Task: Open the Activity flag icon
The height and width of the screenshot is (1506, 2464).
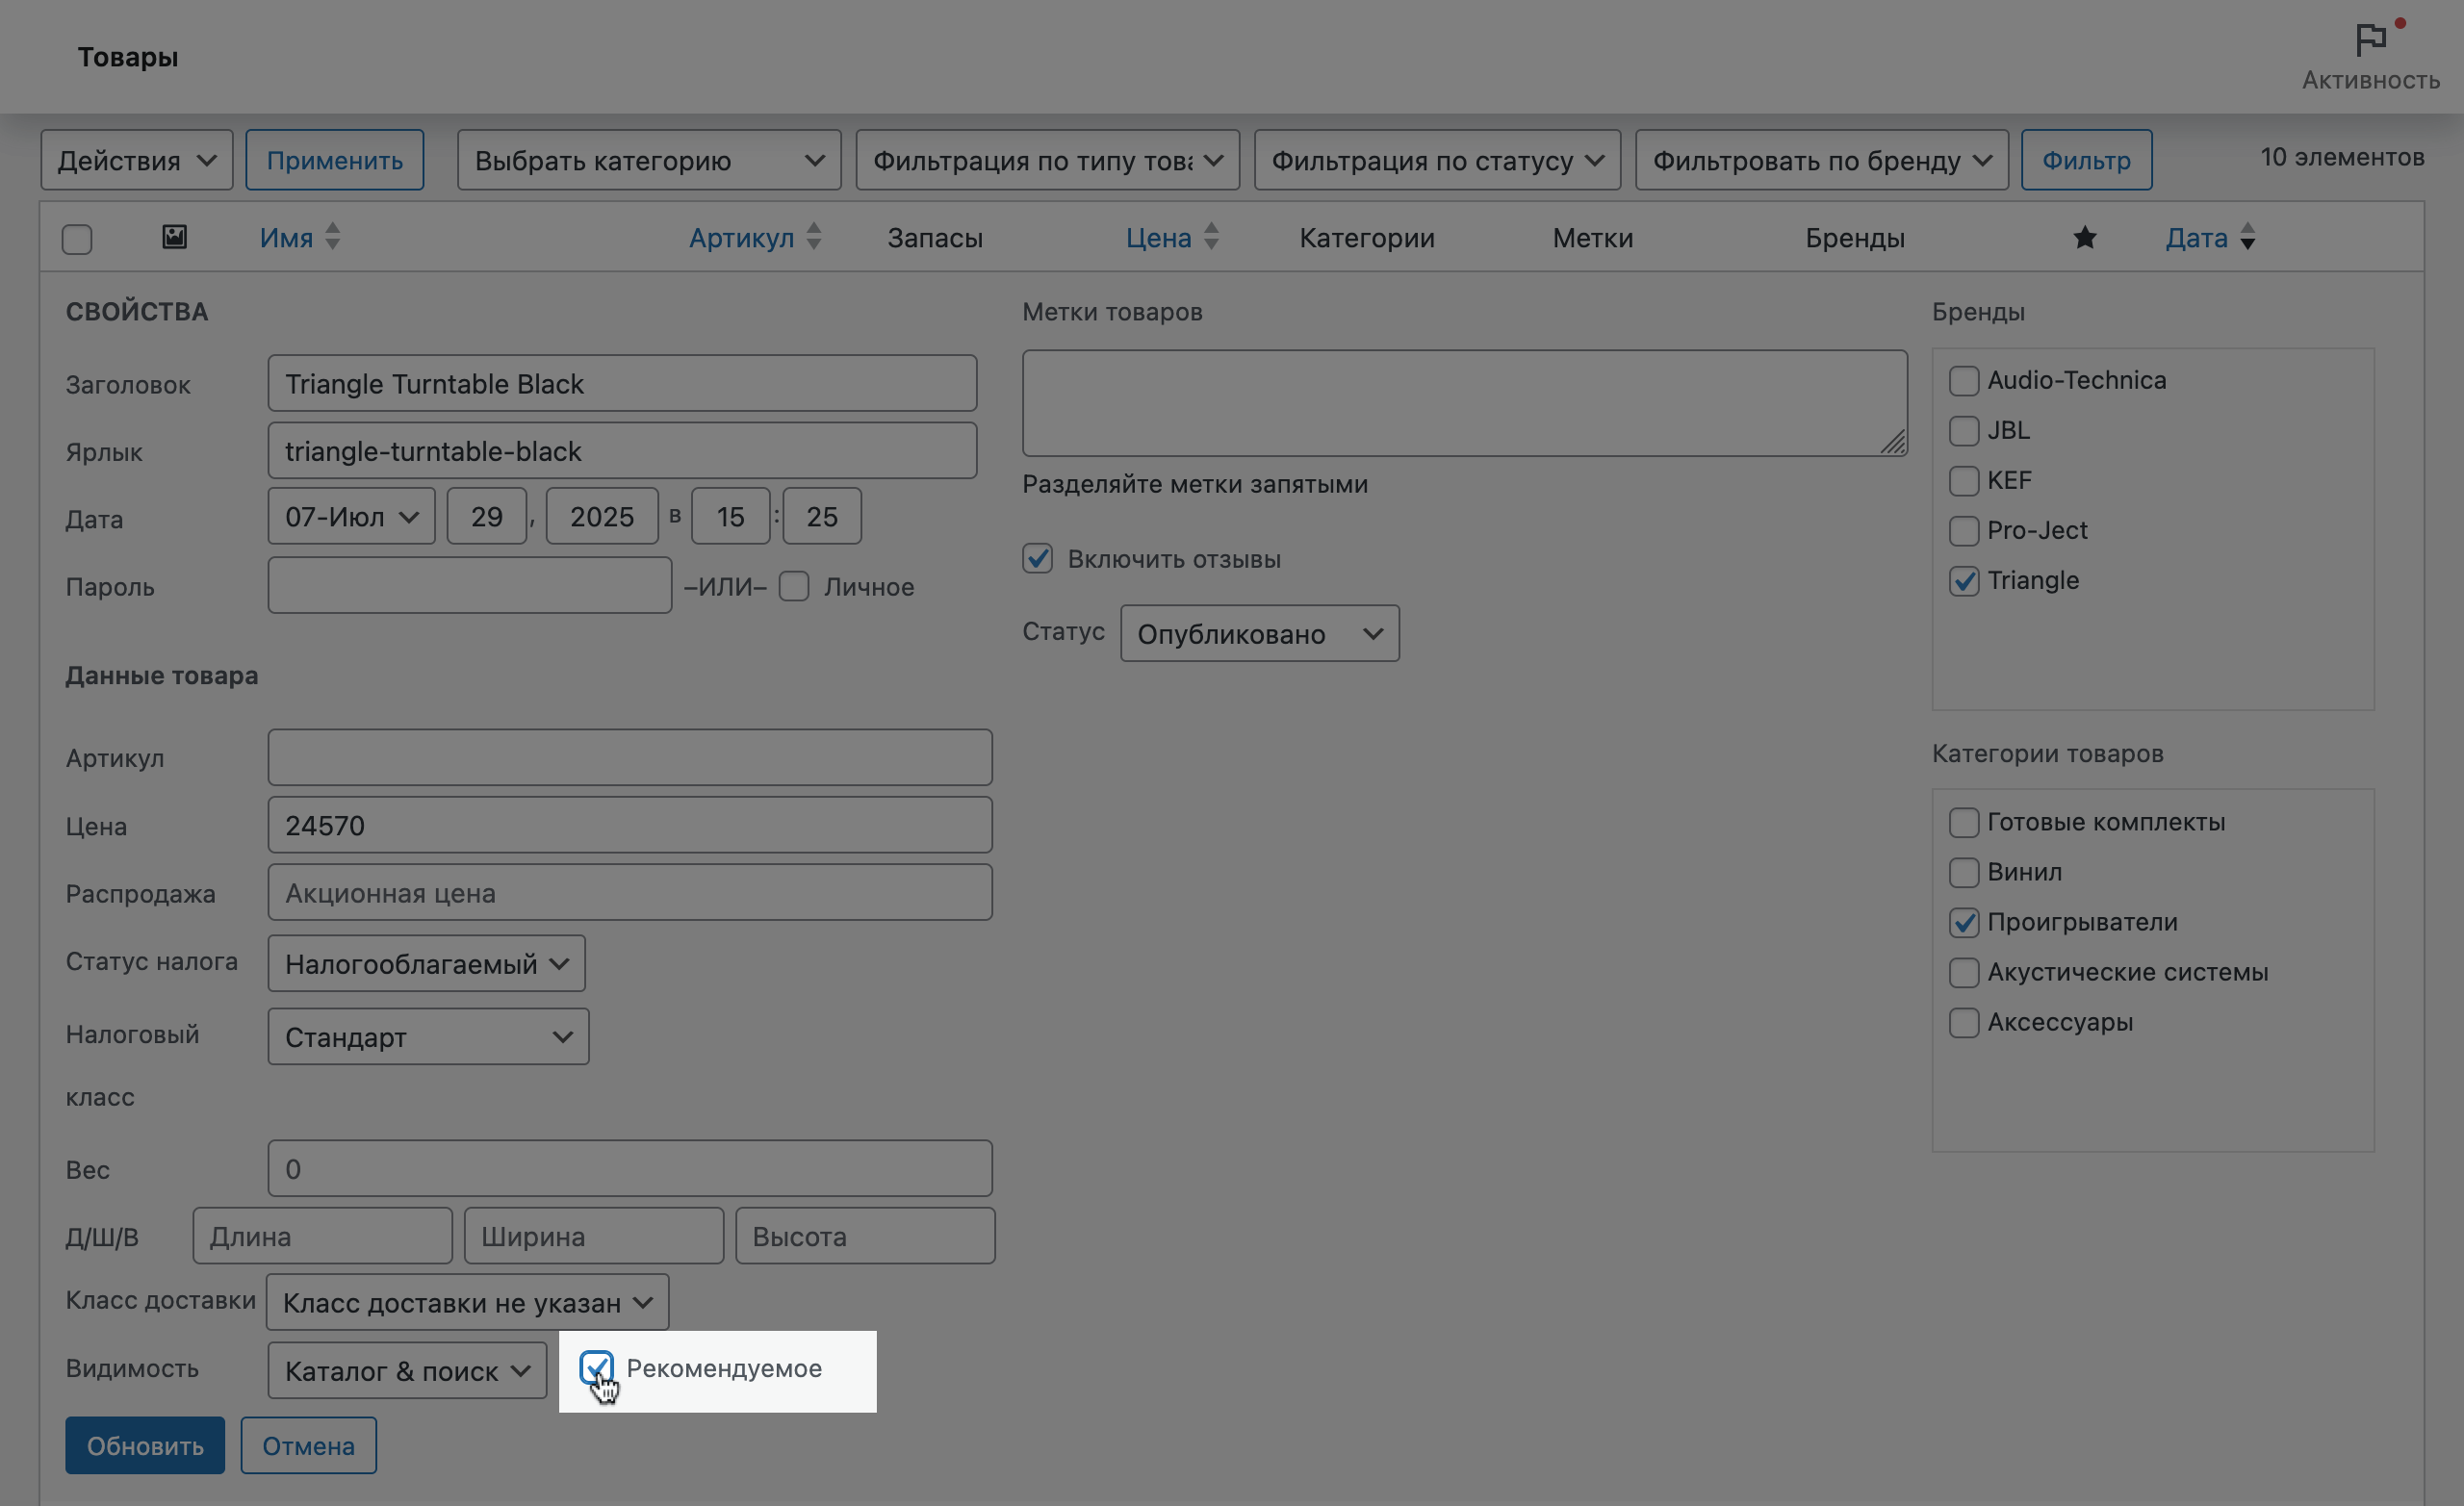Action: 2370,40
